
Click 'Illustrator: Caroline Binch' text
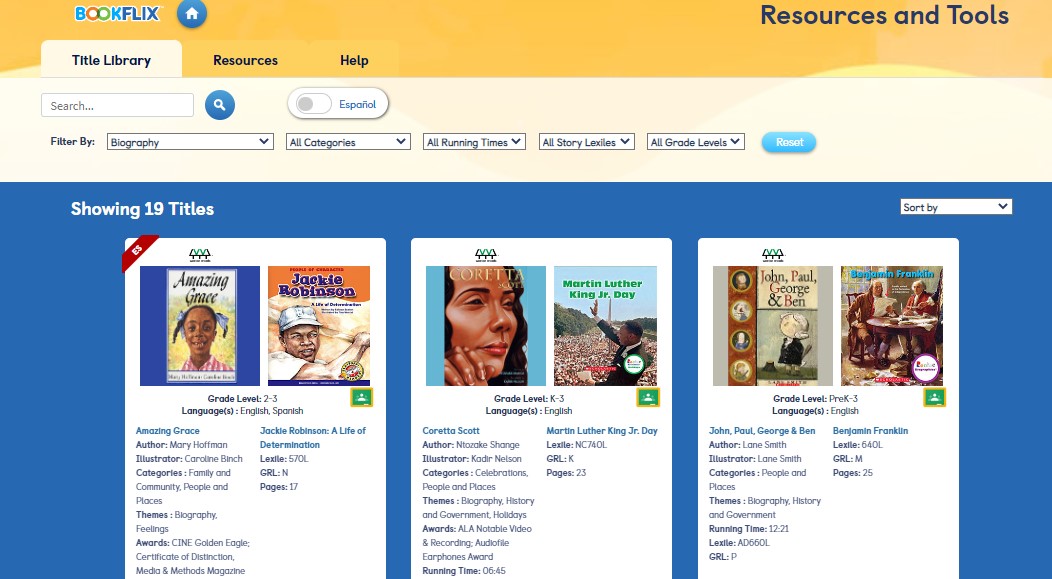(189, 459)
